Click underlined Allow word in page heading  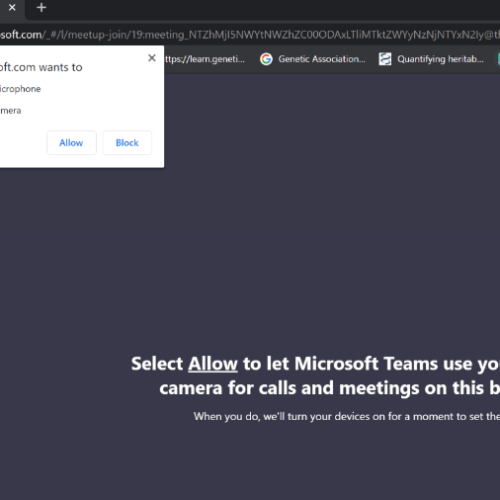[213, 364]
